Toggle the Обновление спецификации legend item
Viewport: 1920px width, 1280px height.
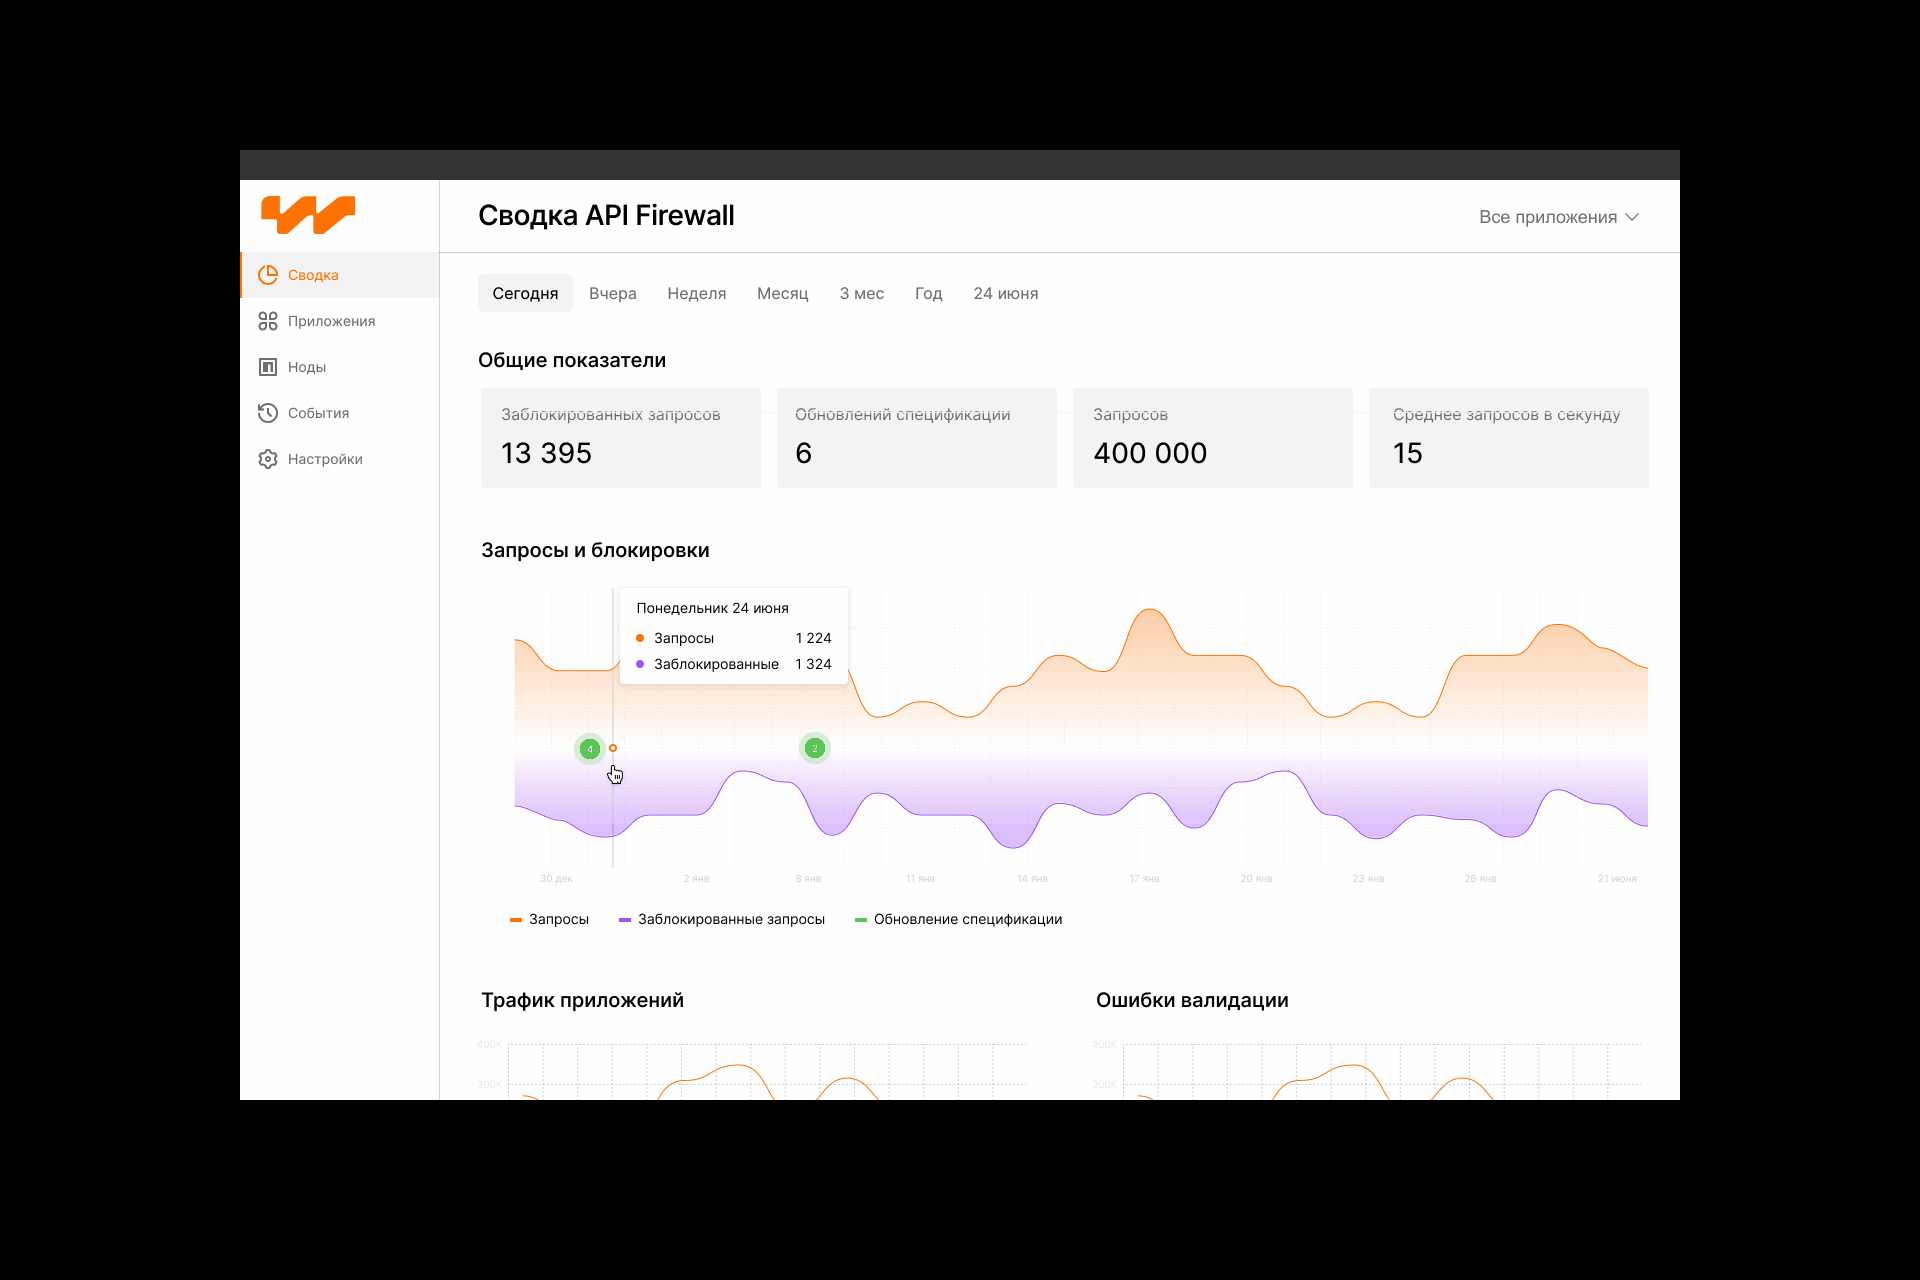point(958,919)
